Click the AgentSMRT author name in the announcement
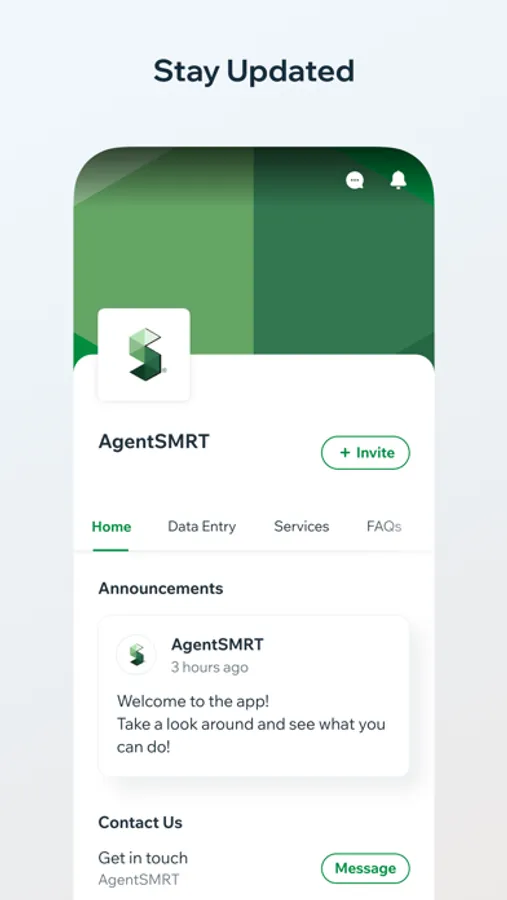This screenshot has height=900, width=507. pyautogui.click(x=217, y=645)
